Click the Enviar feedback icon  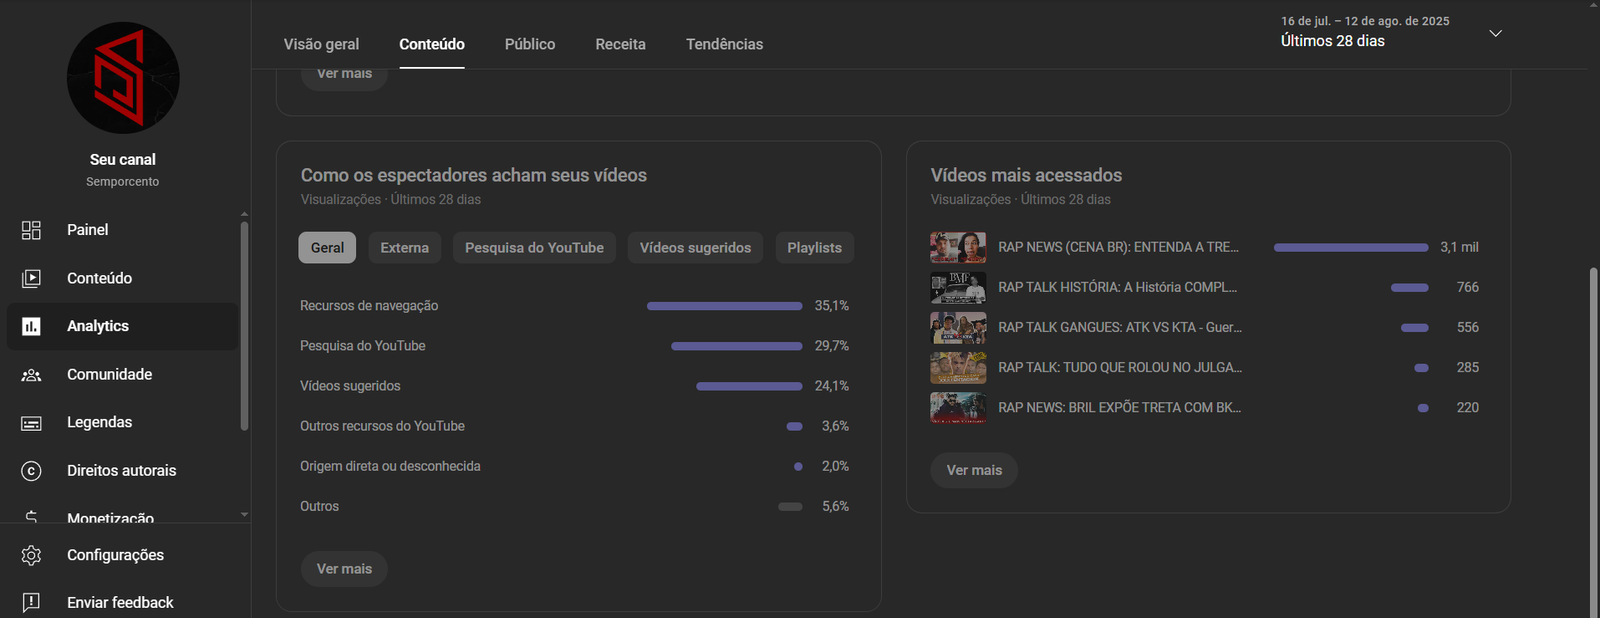(x=31, y=602)
